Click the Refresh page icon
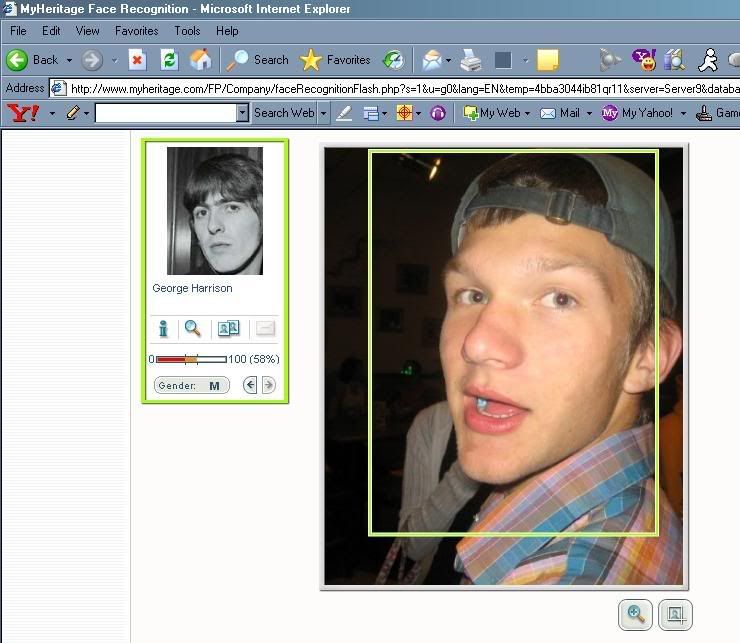 point(169,60)
